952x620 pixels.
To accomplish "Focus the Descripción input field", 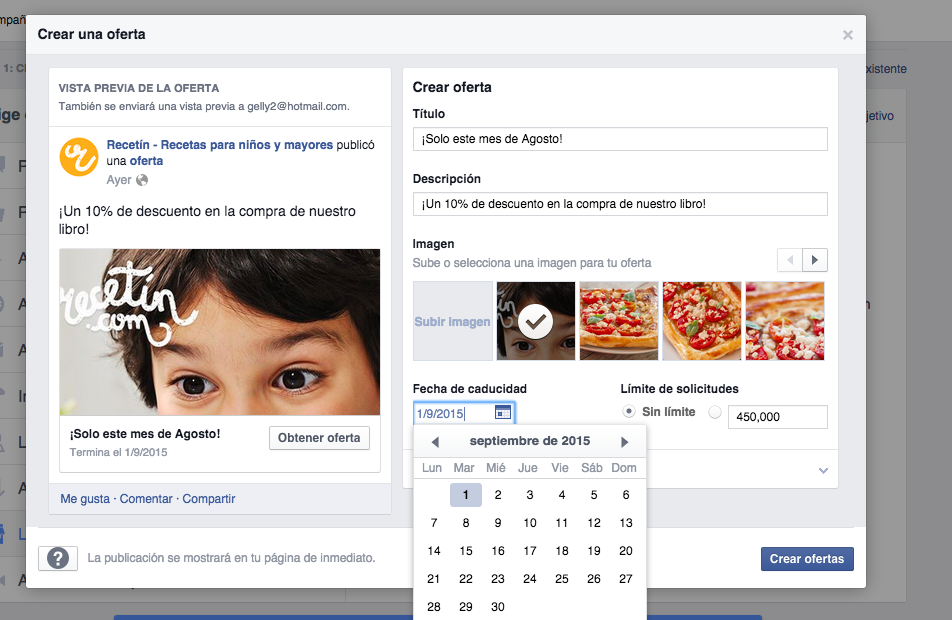I will (620, 204).
